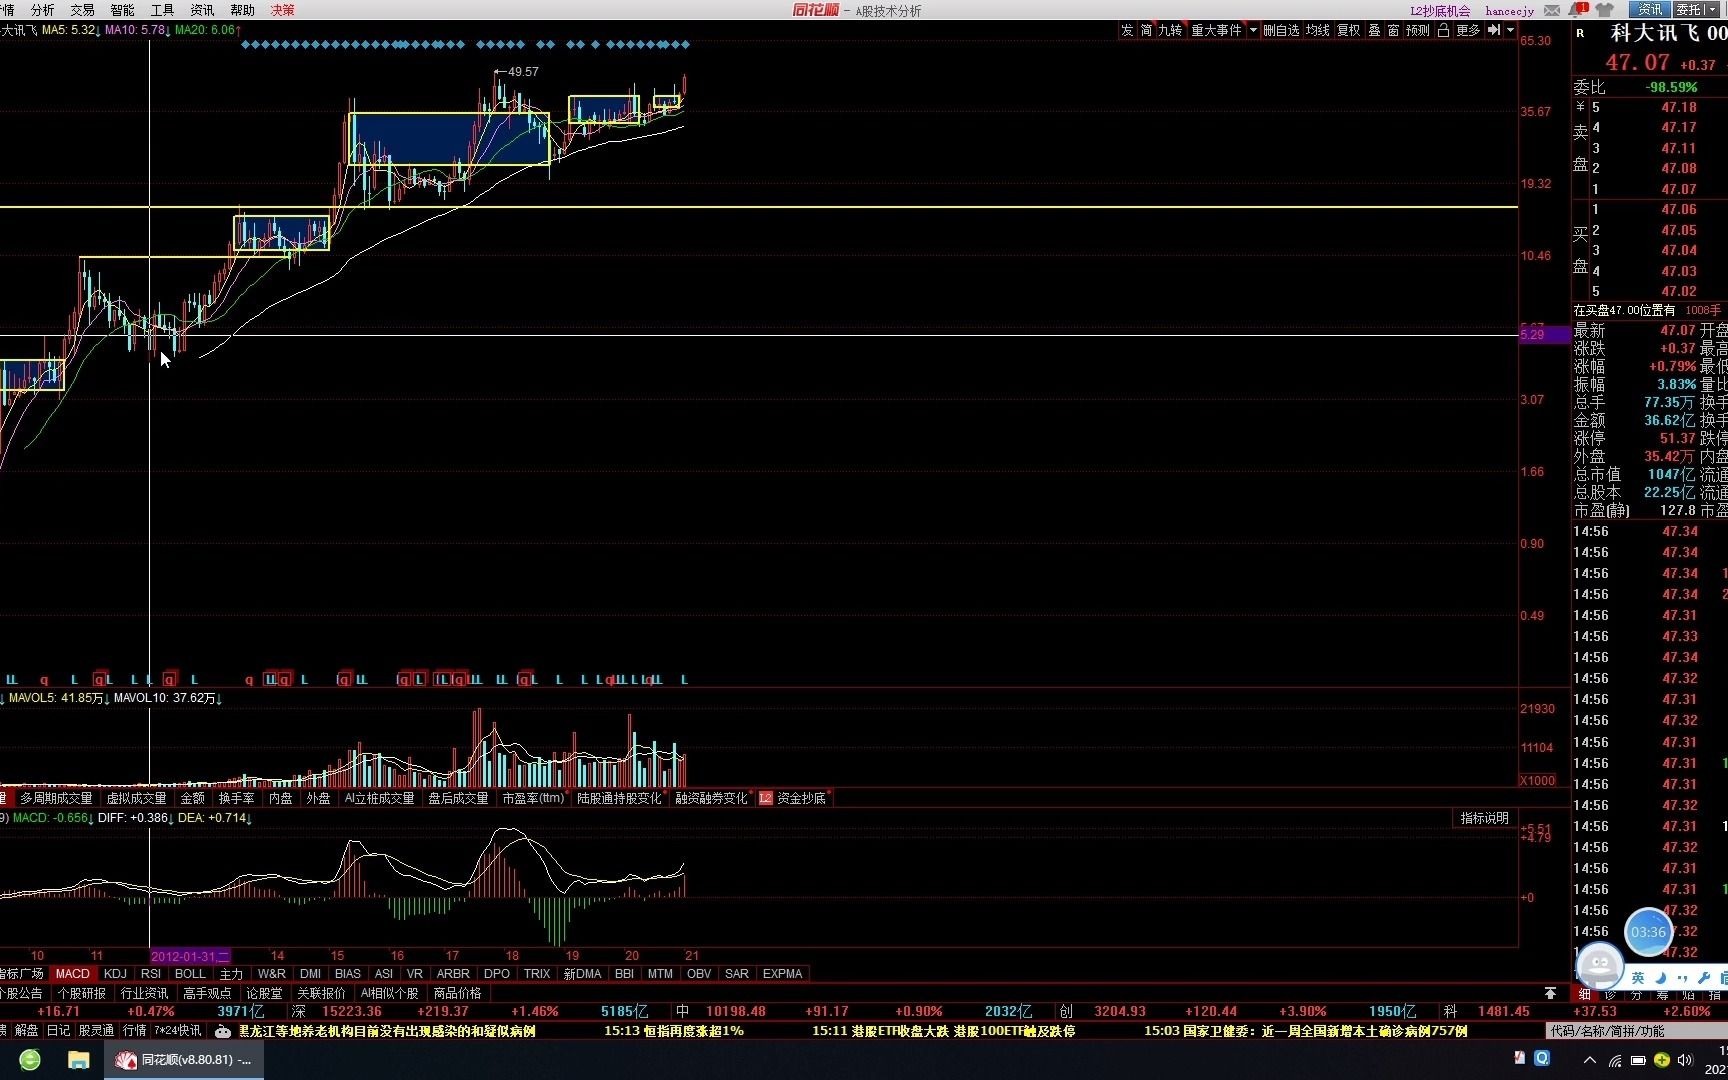This screenshot has height=1080, width=1728.
Task: Click the L2 red icon before 资金抄底
Action: pos(766,798)
